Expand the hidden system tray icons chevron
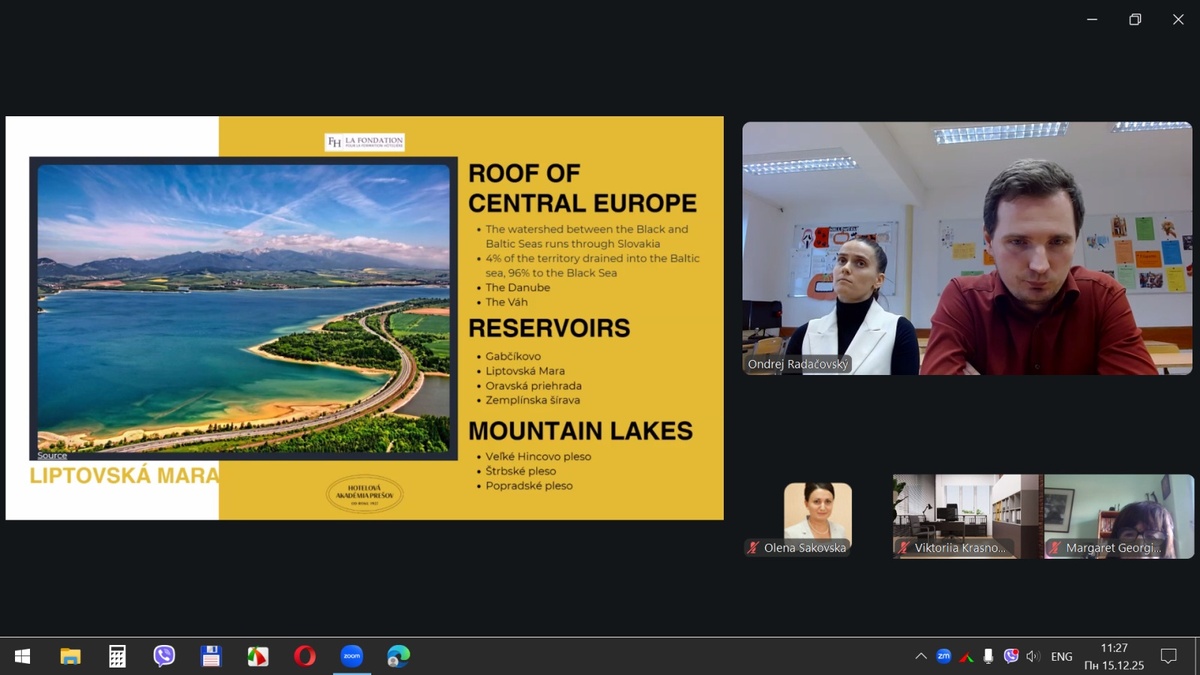Image resolution: width=1200 pixels, height=675 pixels. 920,656
